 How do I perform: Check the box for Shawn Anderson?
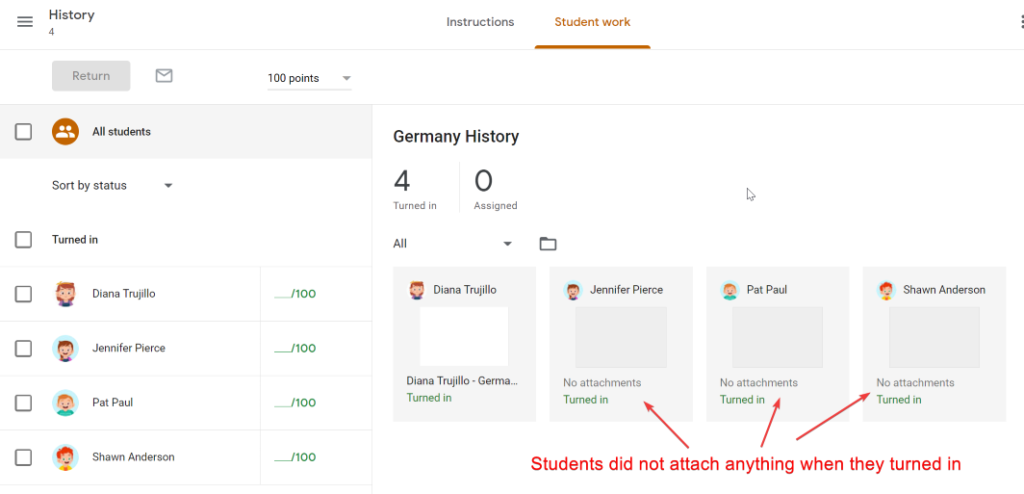tap(24, 457)
